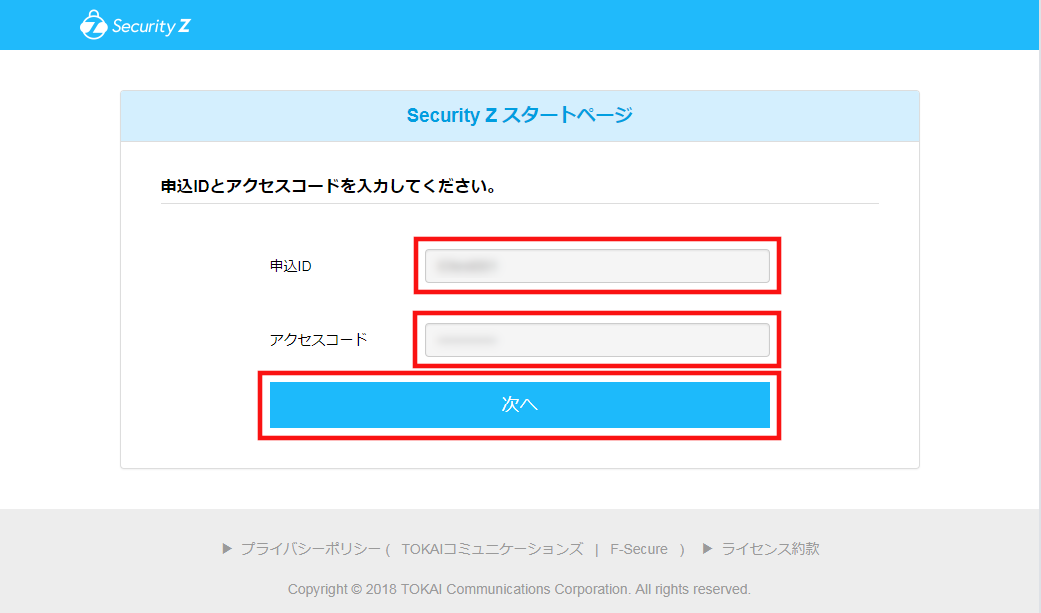The image size is (1041, 613).
Task: Click the アクセスコード input field
Action: click(x=597, y=339)
